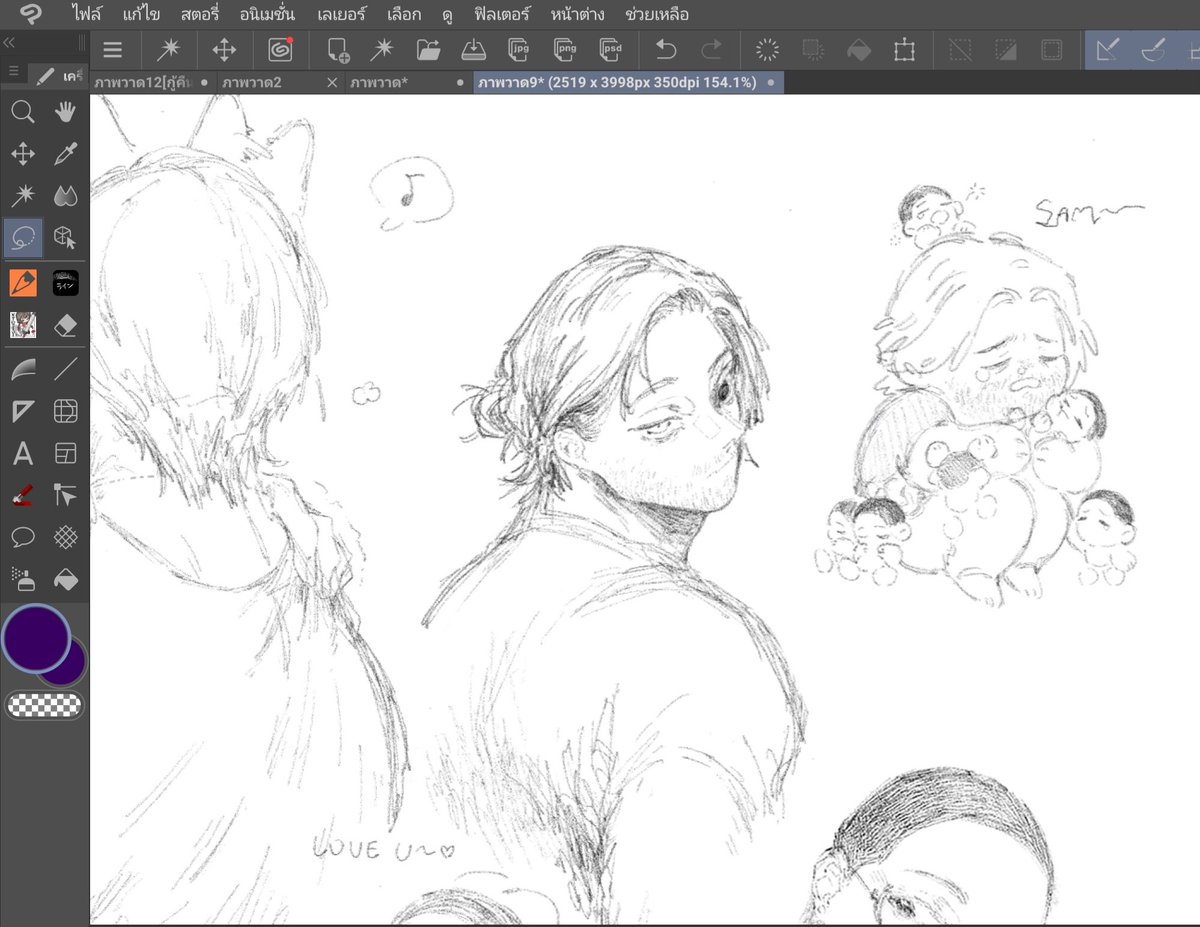Image resolution: width=1200 pixels, height=927 pixels.
Task: Click the Scale/Rotate transform icon
Action: point(904,50)
